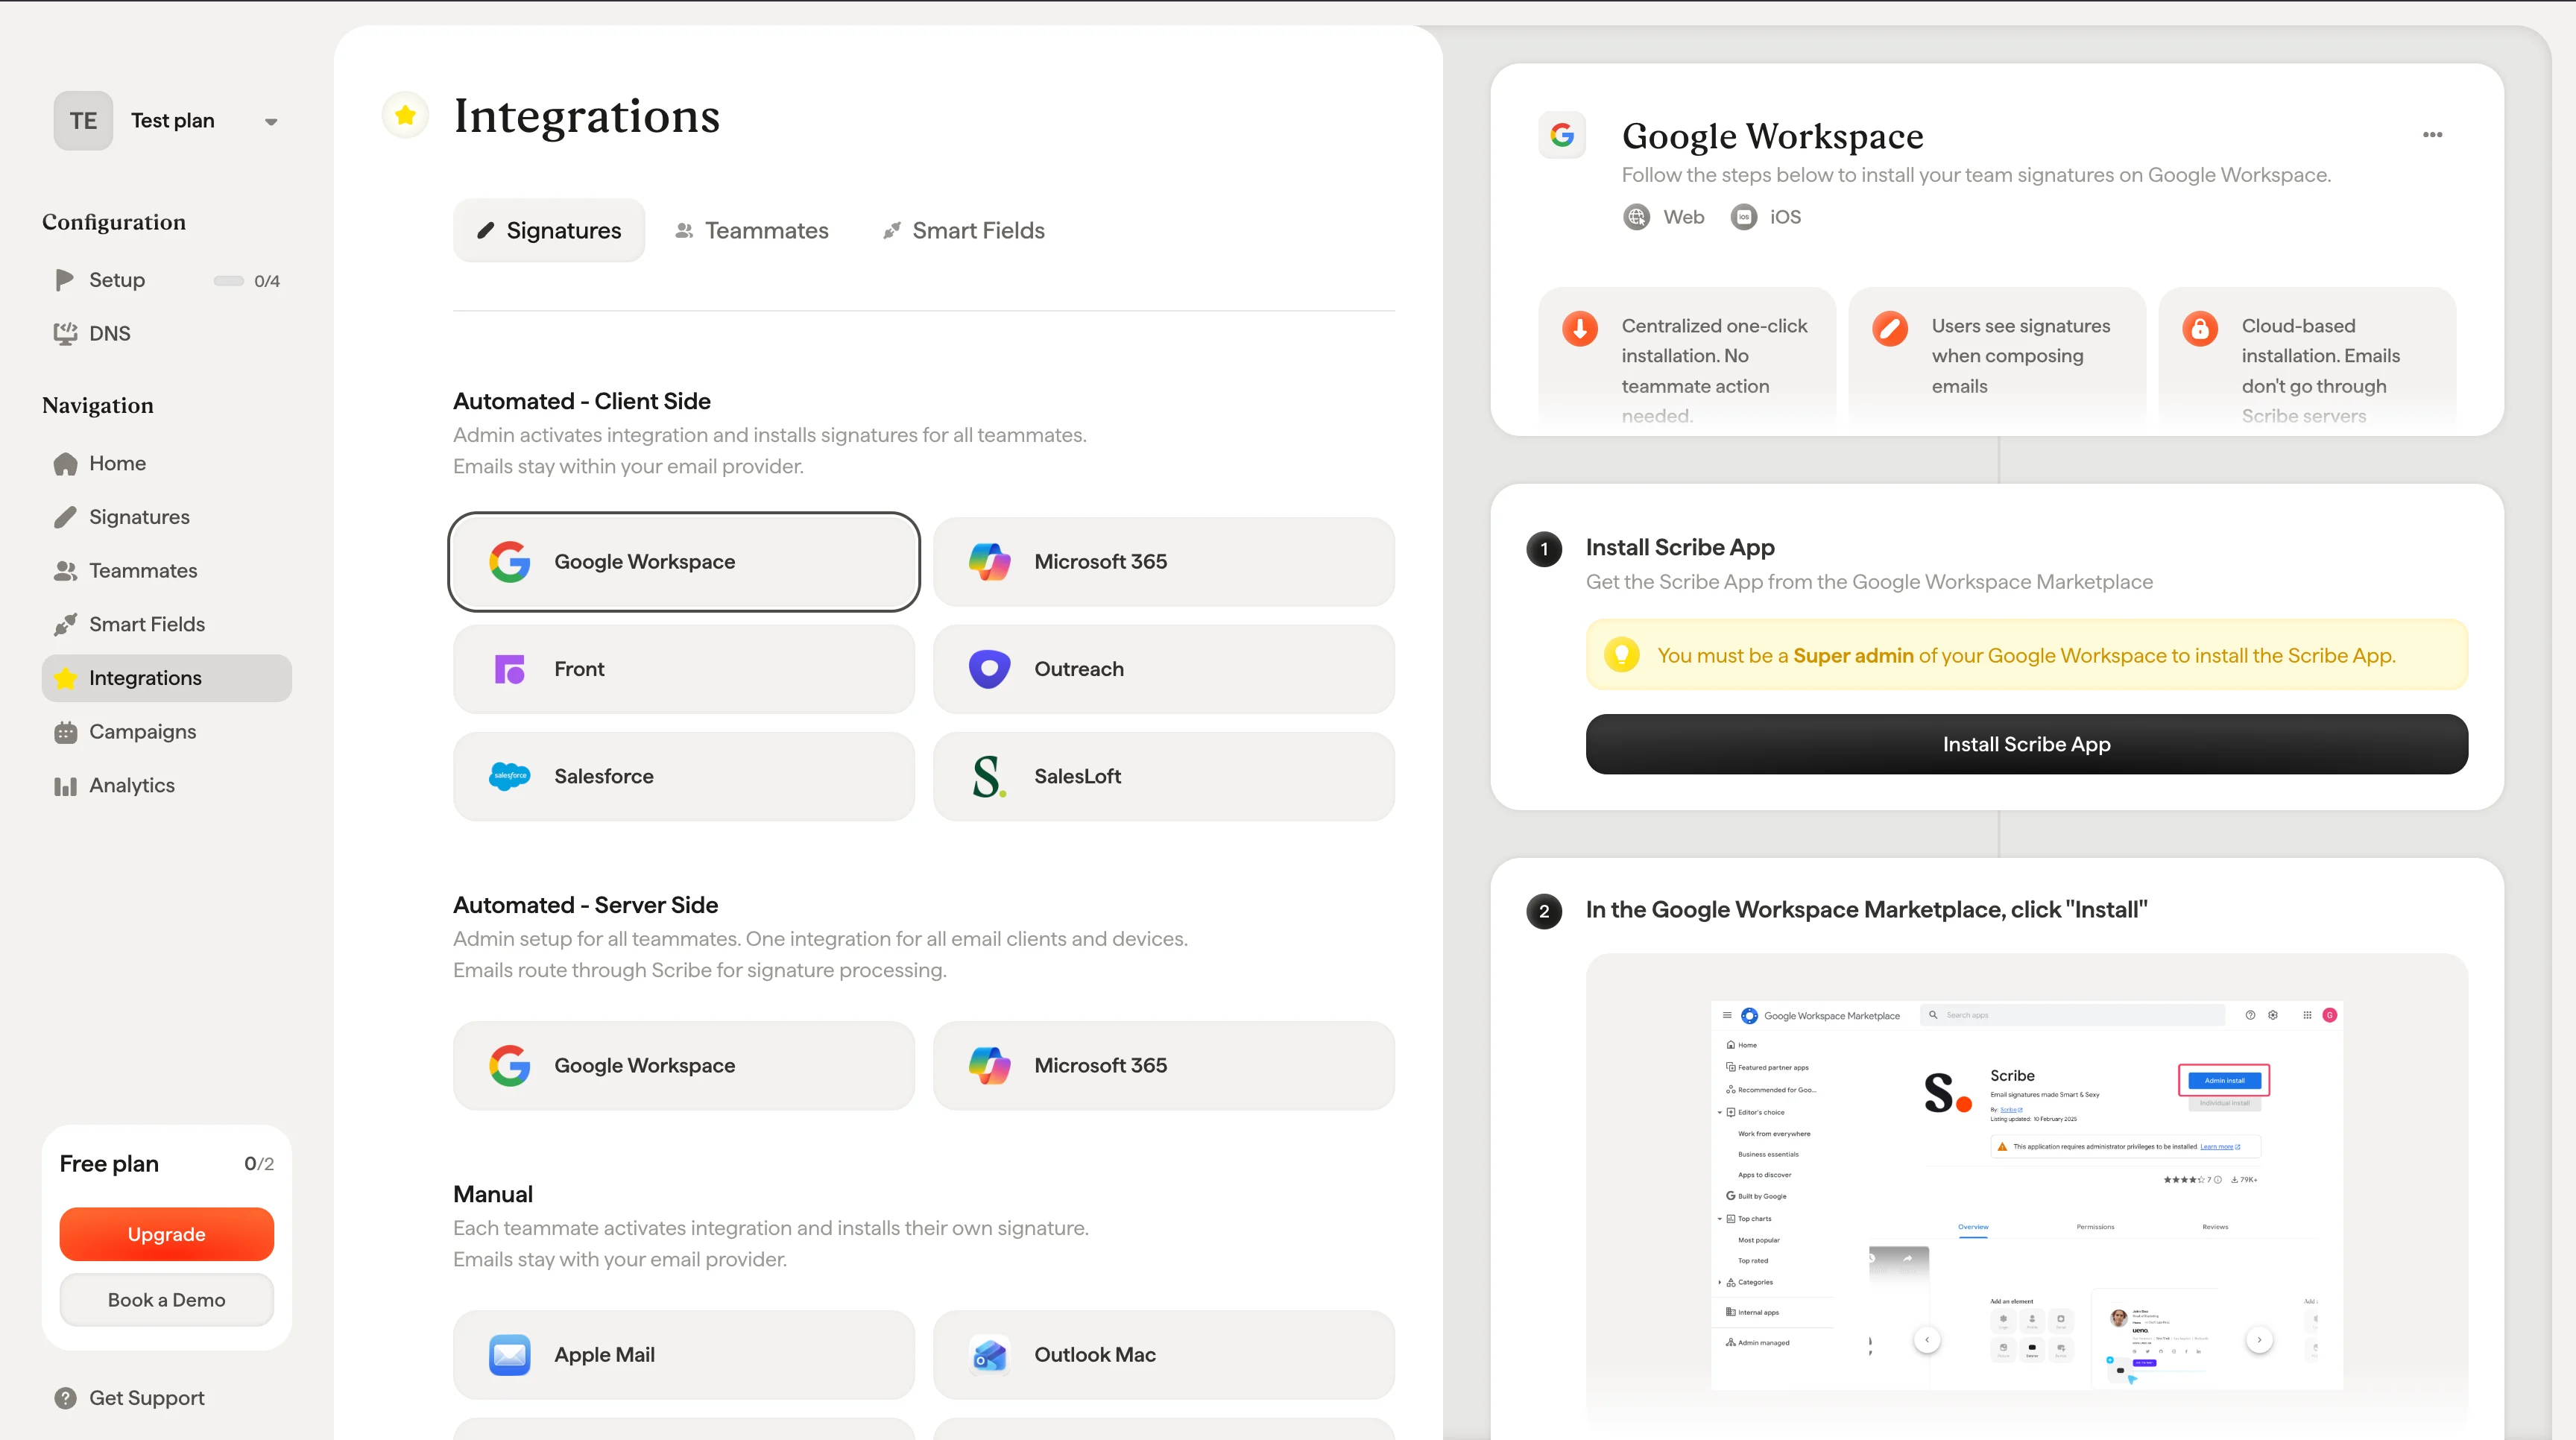Click the orange lock feature icon
Viewport: 2576px width, 1440px height.
[2200, 328]
